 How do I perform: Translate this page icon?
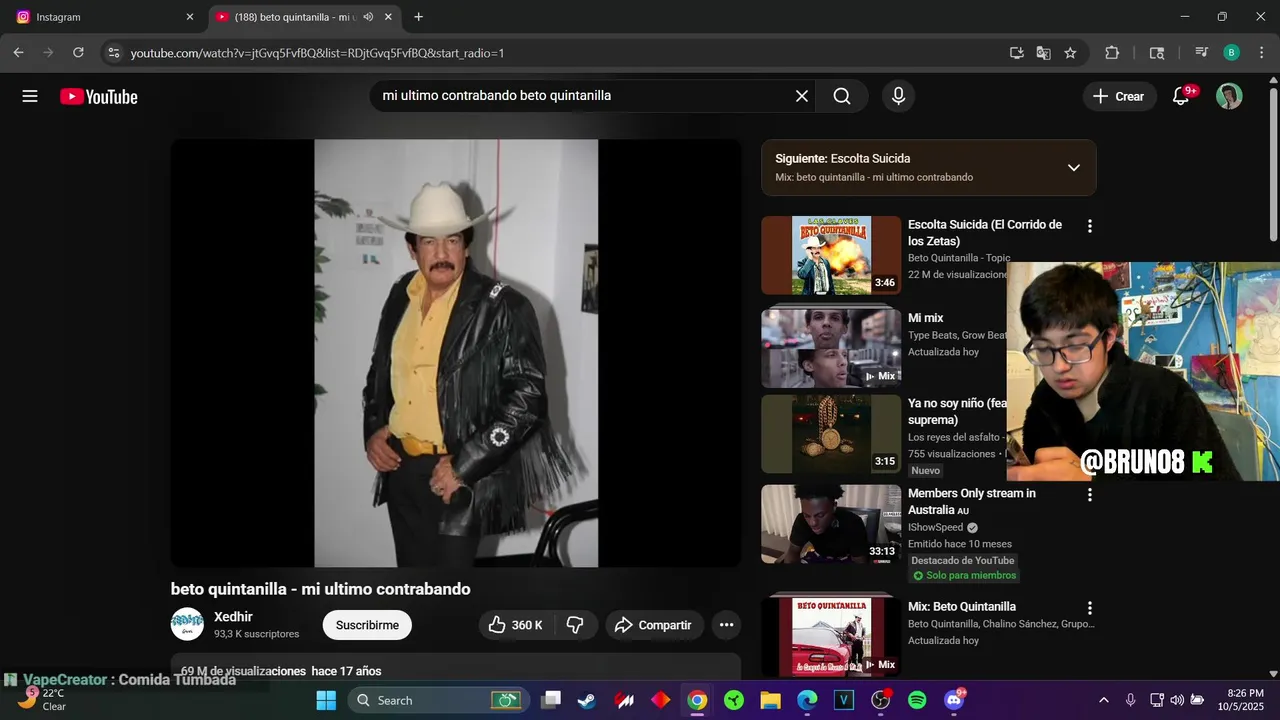1043,53
